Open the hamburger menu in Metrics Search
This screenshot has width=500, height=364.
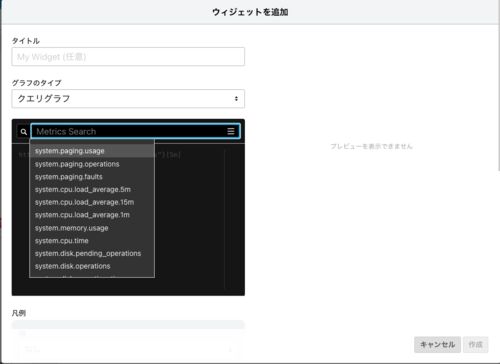(x=231, y=131)
